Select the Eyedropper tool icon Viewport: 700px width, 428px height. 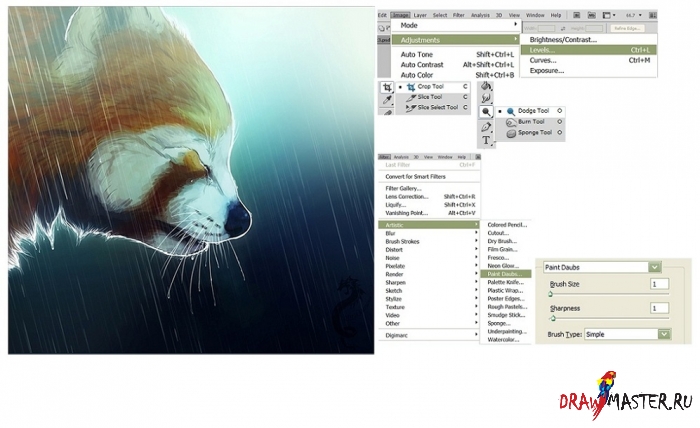pyautogui.click(x=387, y=100)
